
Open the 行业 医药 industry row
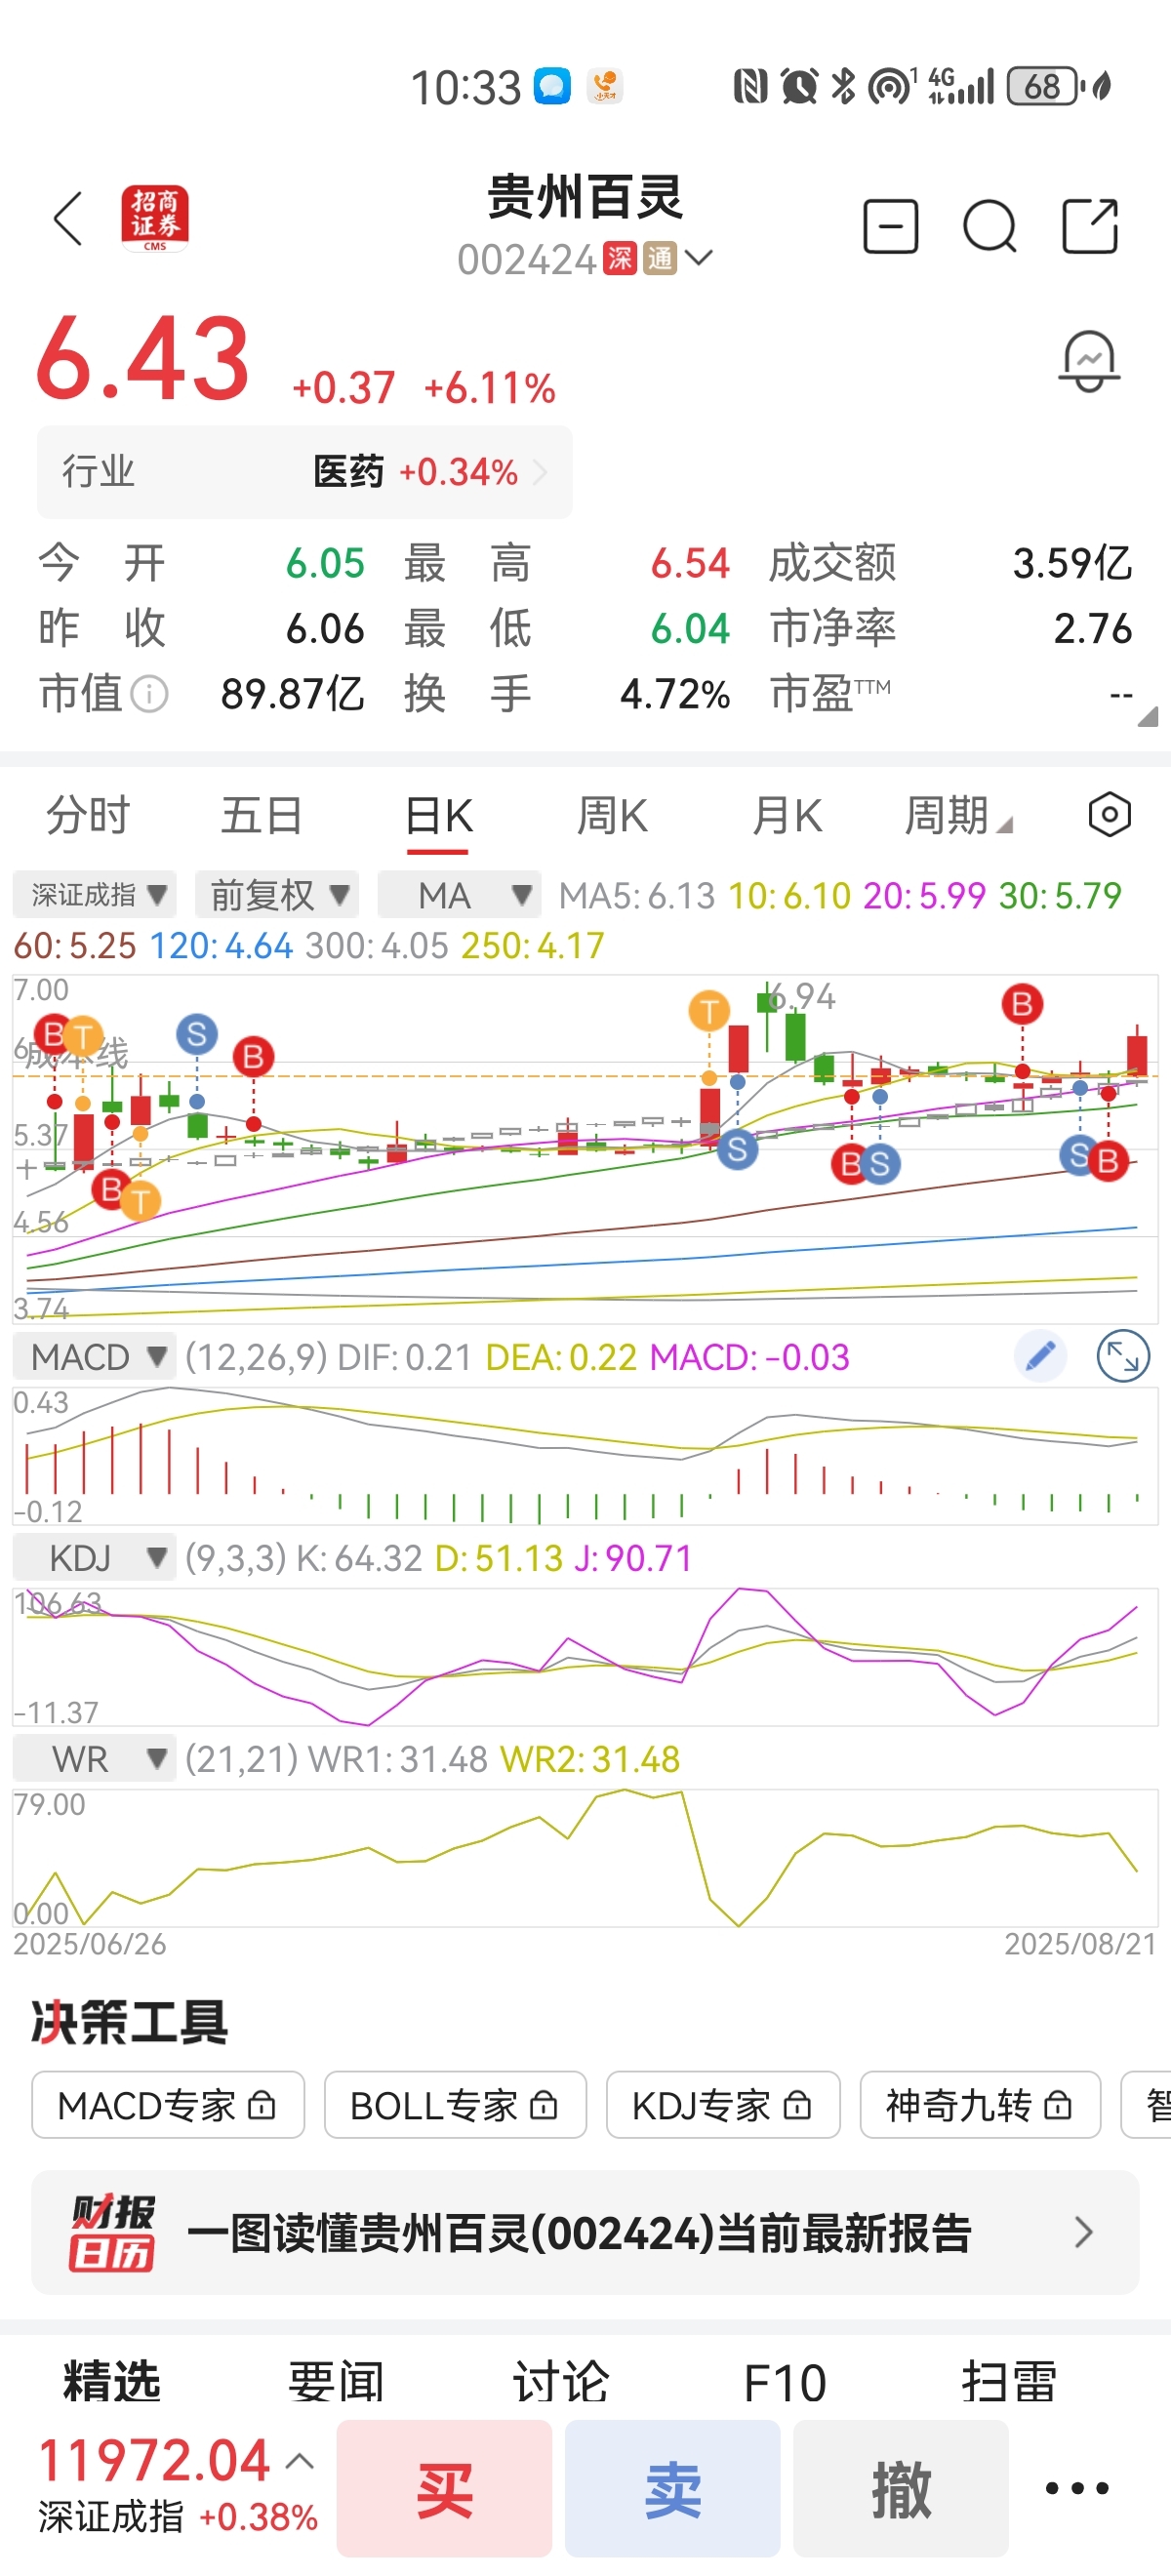point(305,472)
